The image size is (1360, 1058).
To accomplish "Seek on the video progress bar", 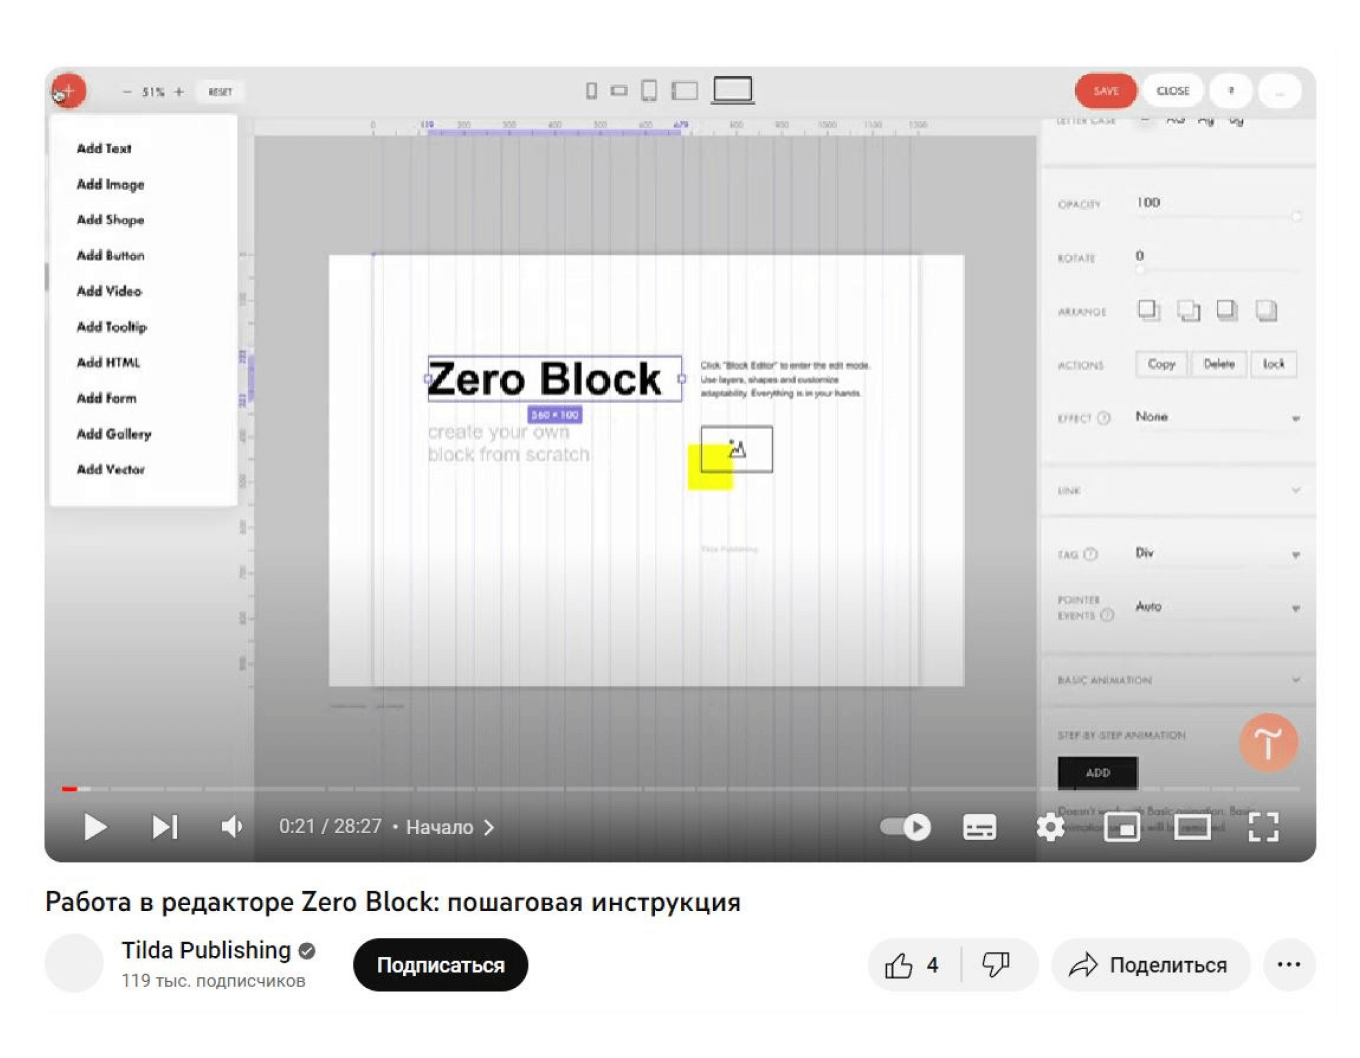I will click(x=680, y=789).
